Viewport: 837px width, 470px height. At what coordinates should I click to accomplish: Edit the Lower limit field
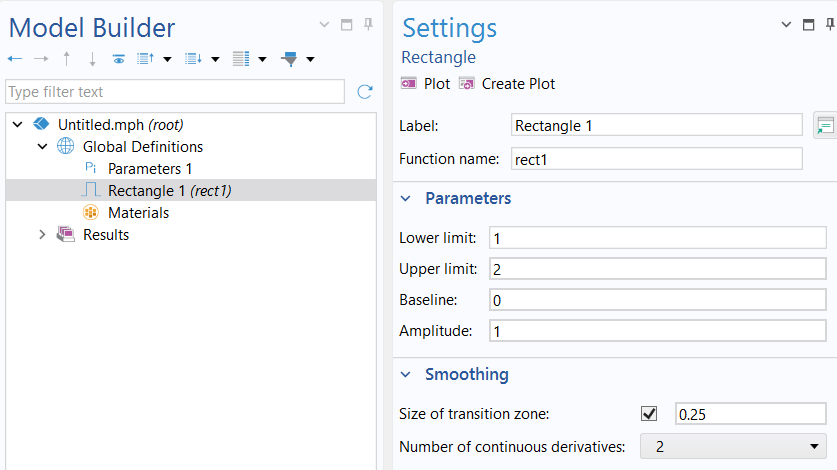[x=658, y=238]
